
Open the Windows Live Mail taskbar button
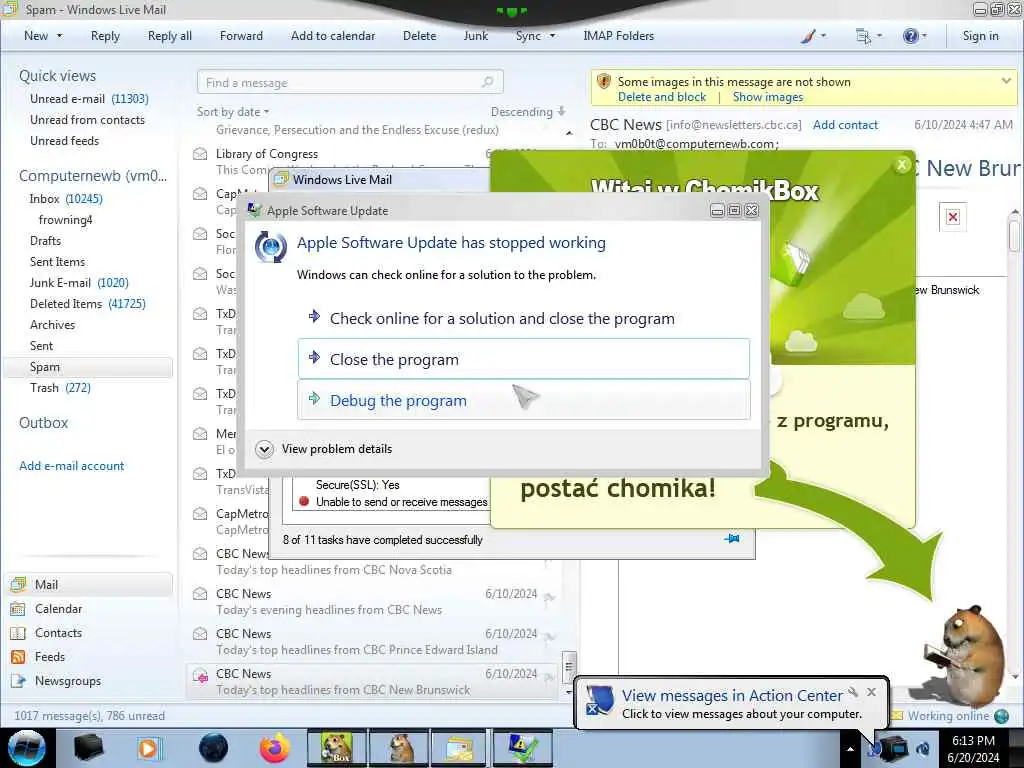coord(460,748)
